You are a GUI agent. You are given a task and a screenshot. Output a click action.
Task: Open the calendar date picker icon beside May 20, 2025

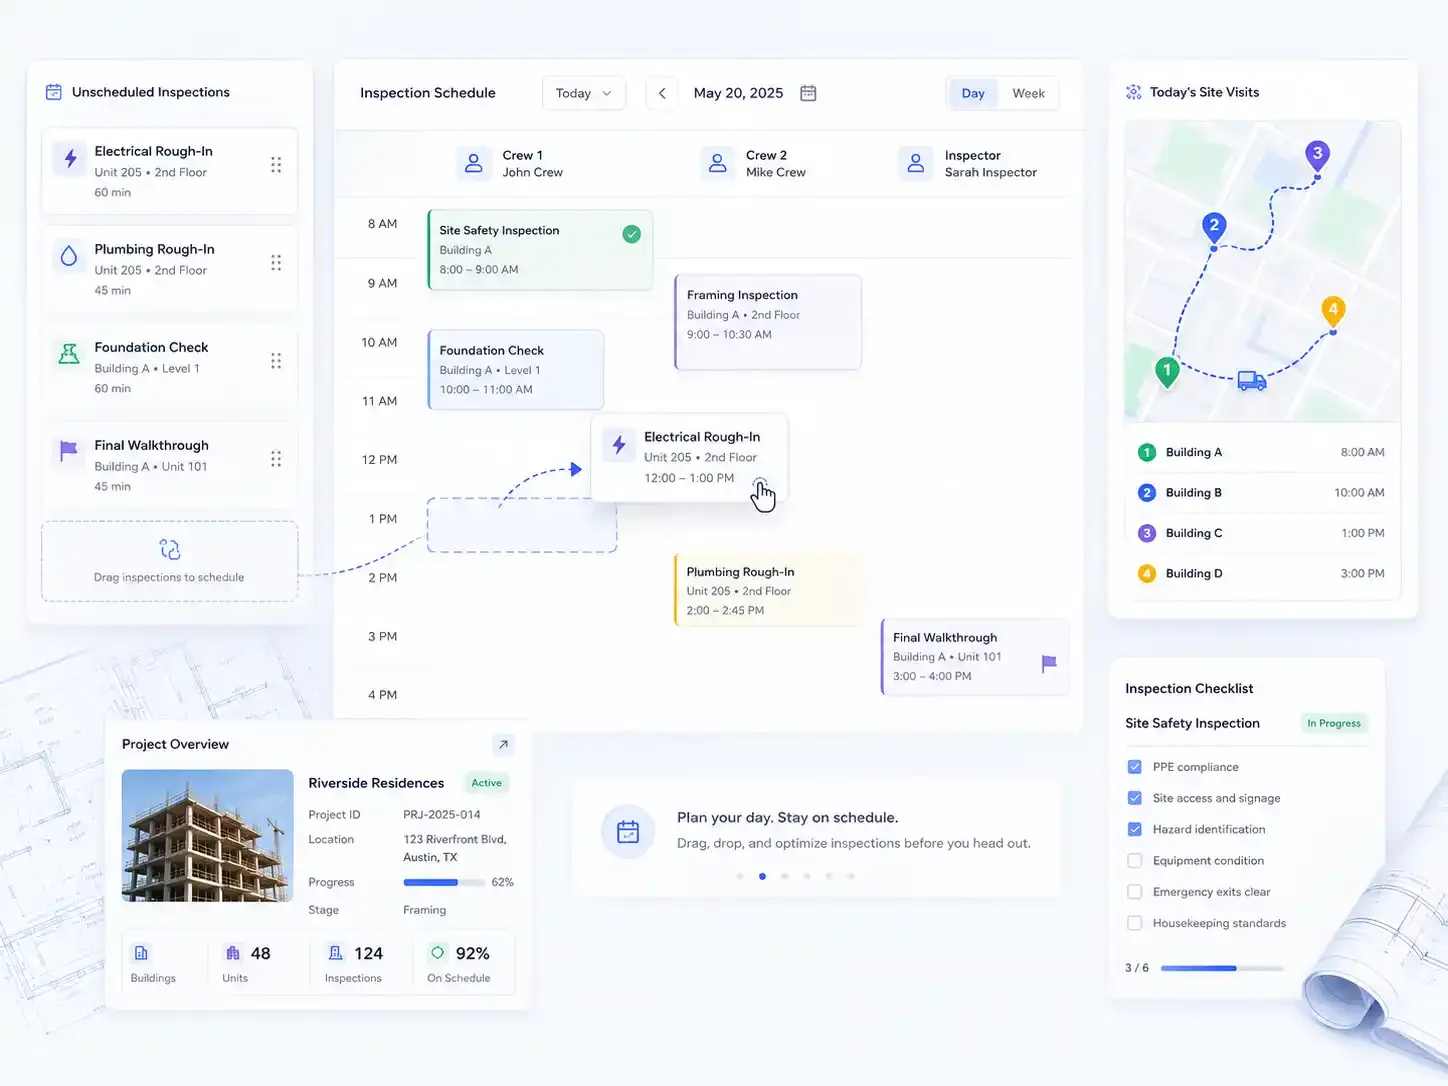[x=809, y=93]
